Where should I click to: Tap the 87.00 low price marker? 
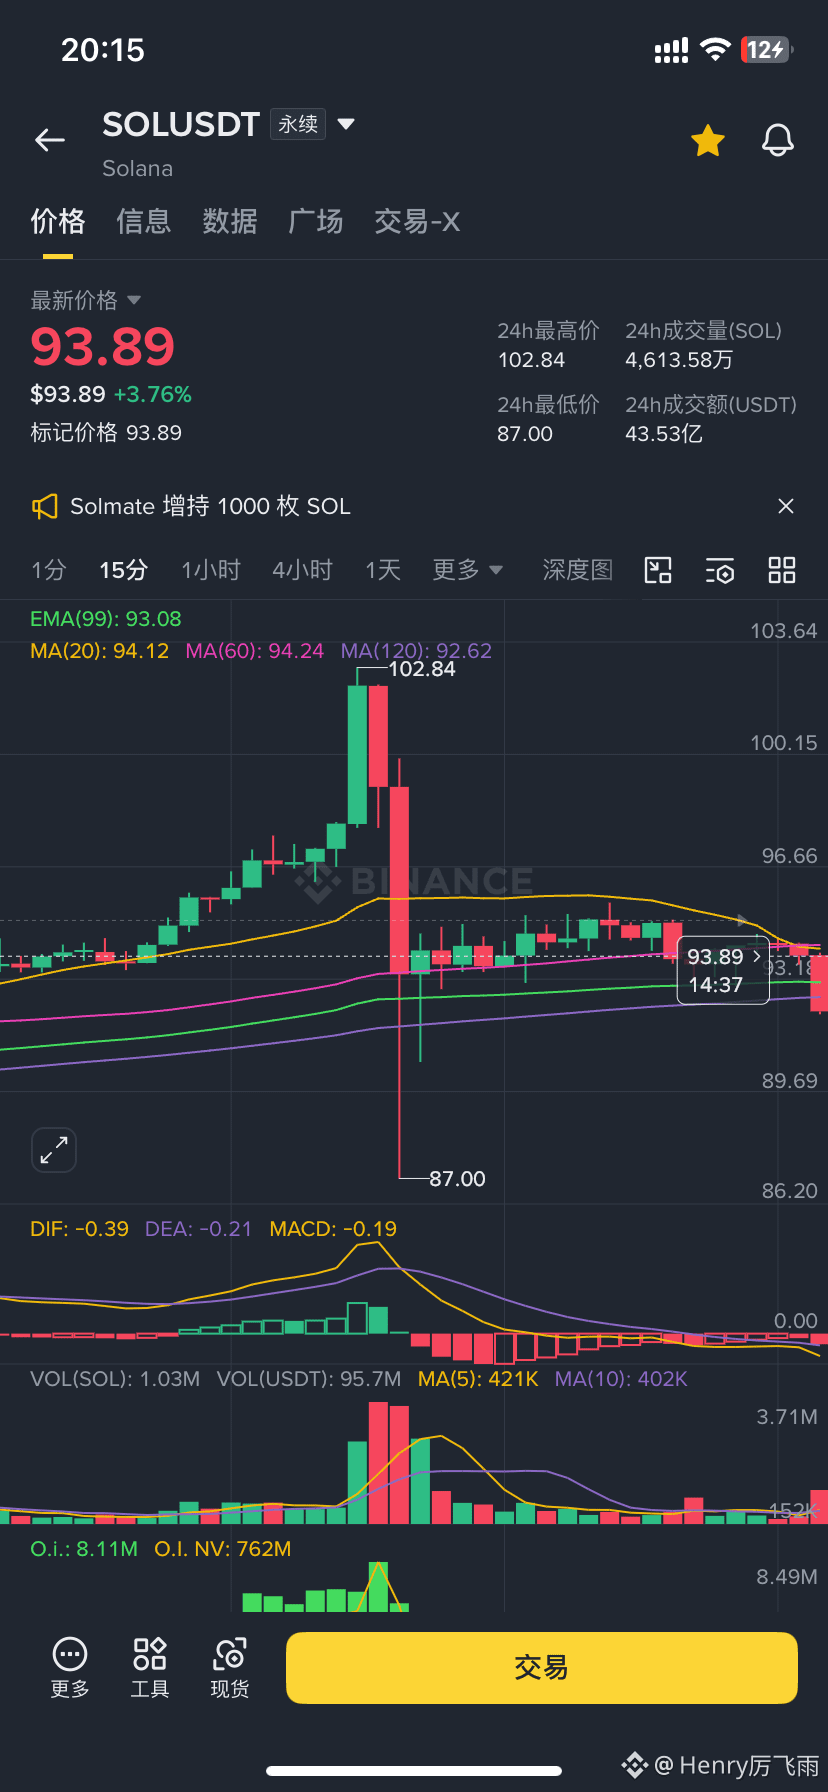(x=457, y=1179)
